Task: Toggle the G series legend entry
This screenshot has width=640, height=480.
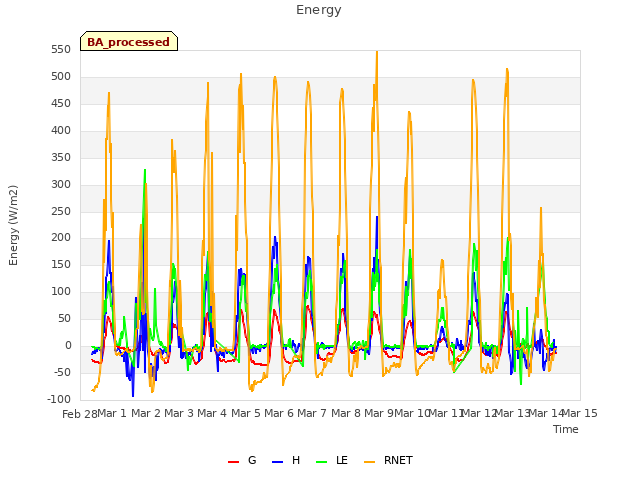Action: (242, 460)
